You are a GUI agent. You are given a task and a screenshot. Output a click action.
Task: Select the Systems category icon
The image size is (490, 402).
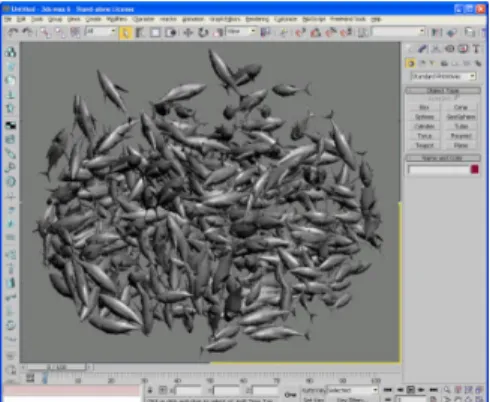(478, 63)
